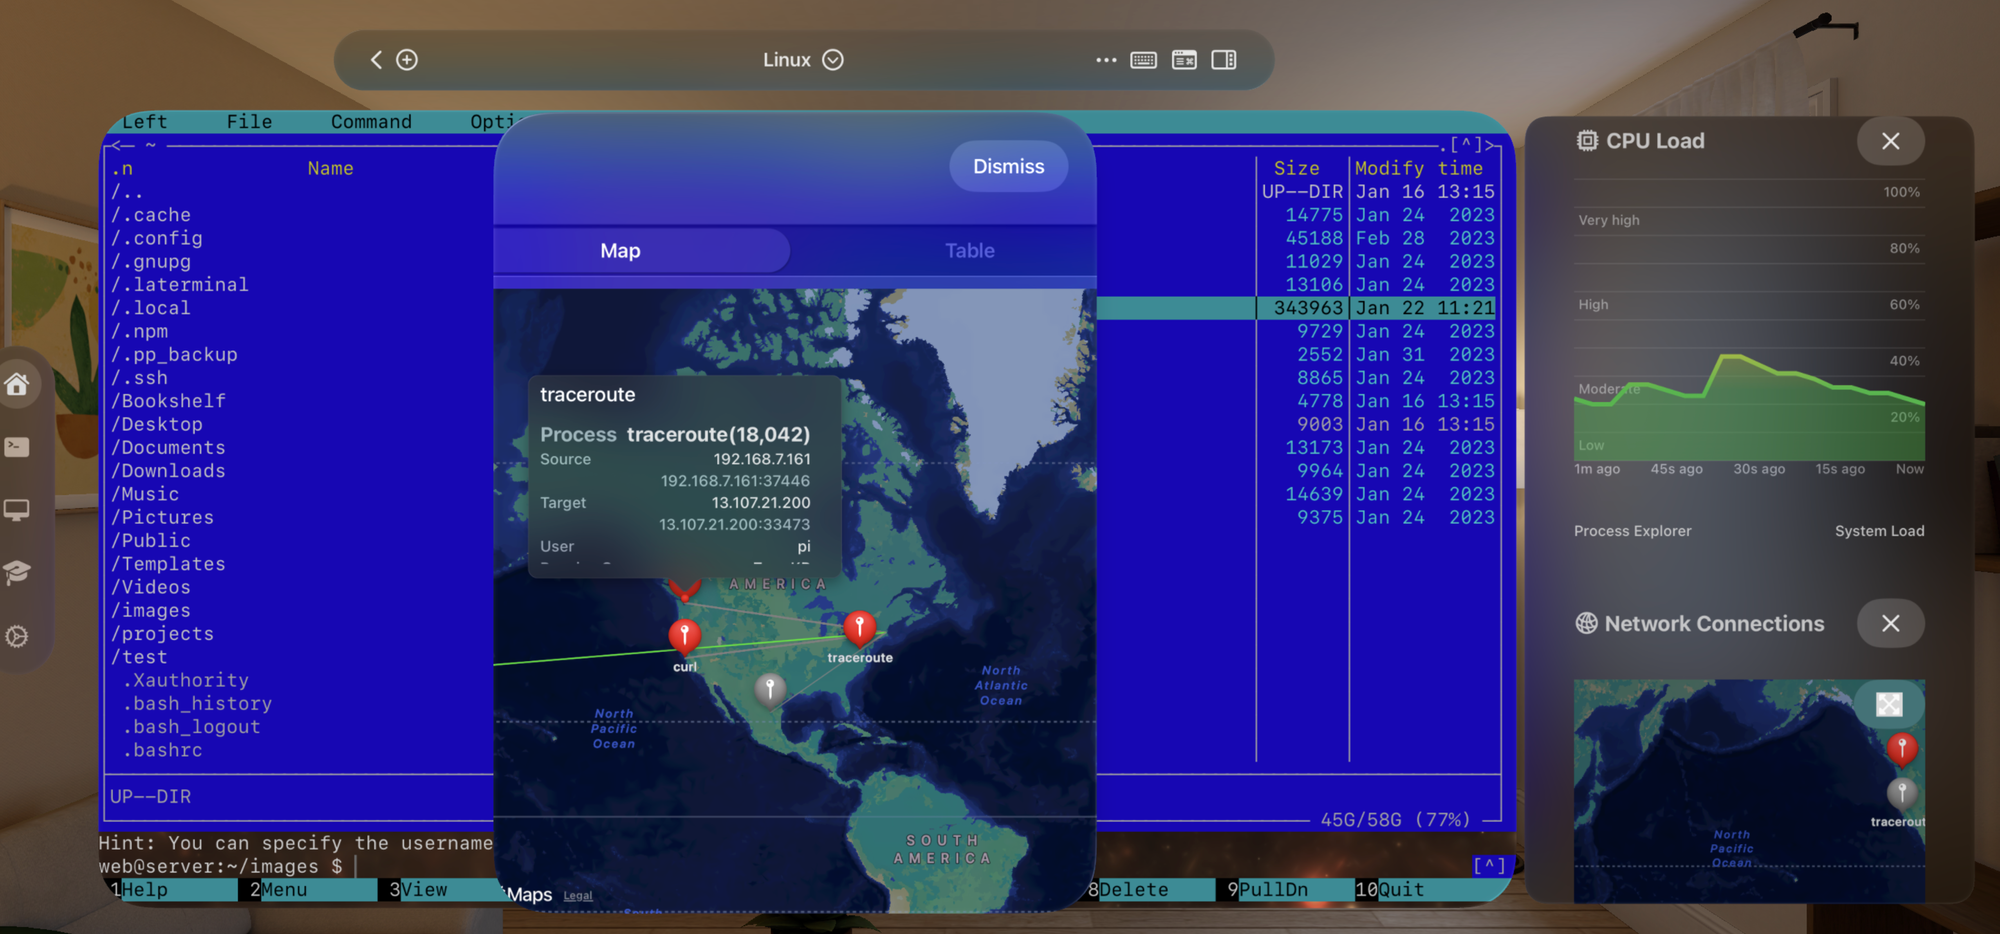The width and height of the screenshot is (2000, 934).
Task: Click red pin in Network Connections map
Action: point(1901,749)
